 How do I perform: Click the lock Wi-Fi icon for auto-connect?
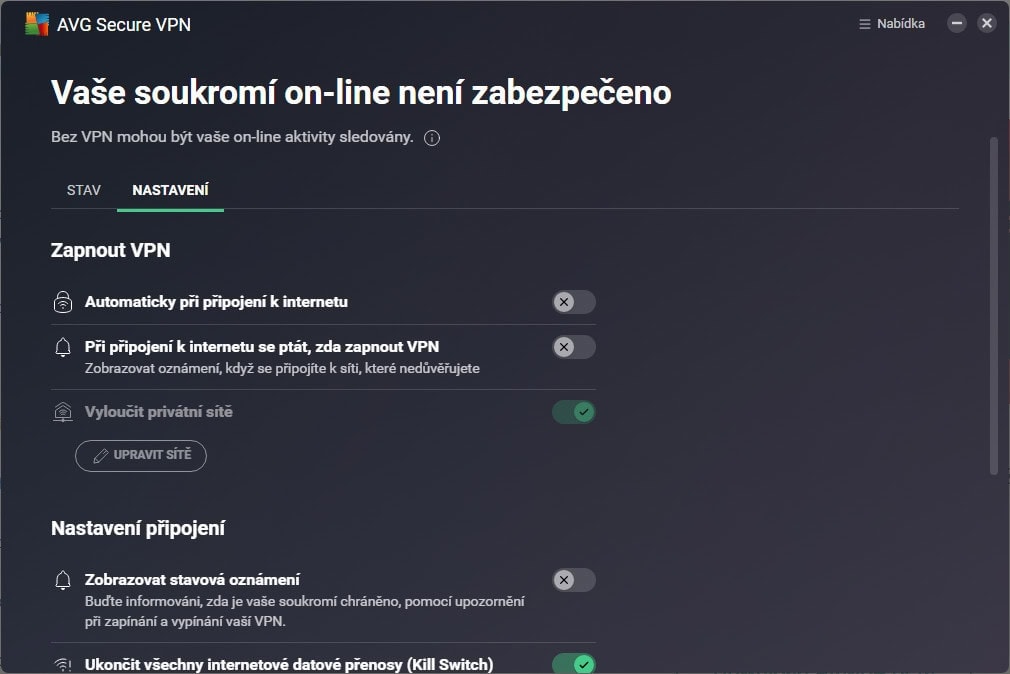tap(63, 302)
